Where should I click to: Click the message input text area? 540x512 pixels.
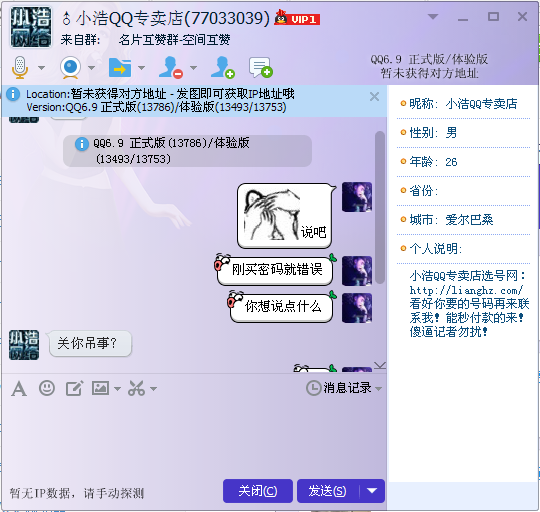click(x=194, y=437)
